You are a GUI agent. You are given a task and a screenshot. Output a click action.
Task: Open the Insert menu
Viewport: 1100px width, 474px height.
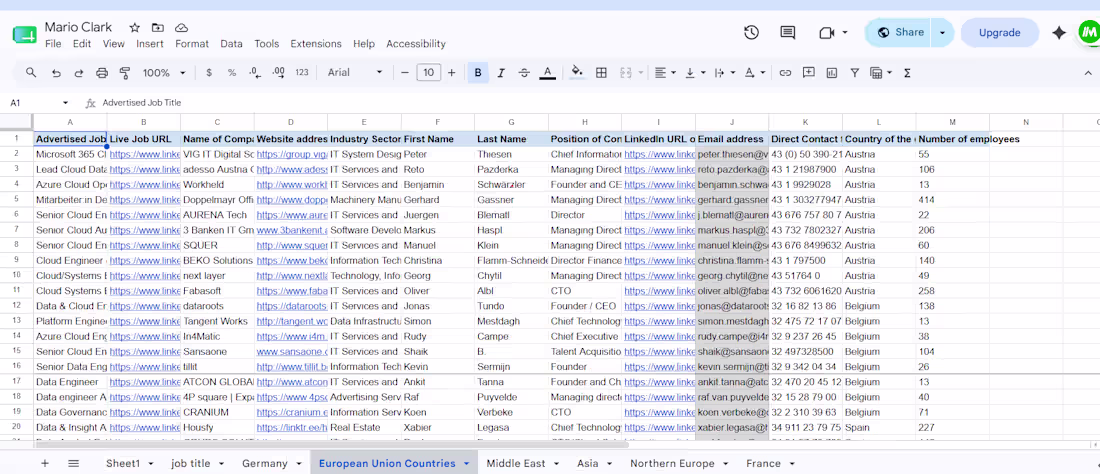point(149,43)
